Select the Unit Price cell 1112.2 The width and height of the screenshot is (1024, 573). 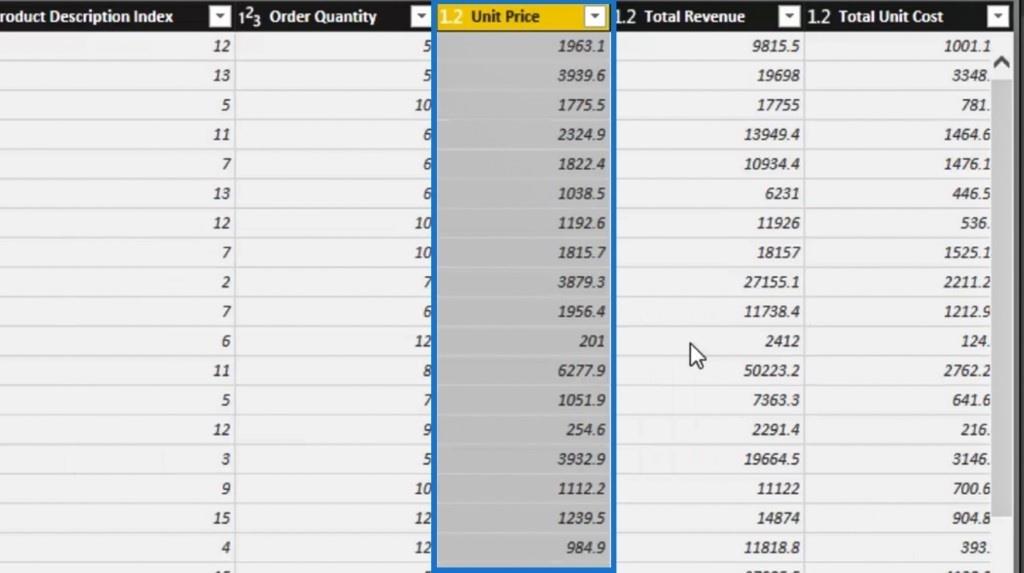[x=523, y=488]
